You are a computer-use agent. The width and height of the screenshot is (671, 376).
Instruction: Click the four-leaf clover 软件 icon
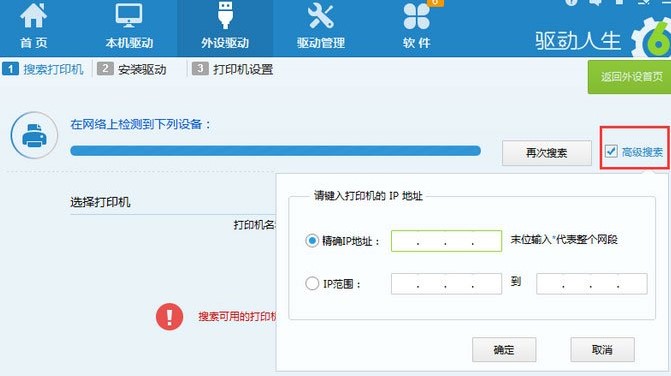click(x=416, y=16)
